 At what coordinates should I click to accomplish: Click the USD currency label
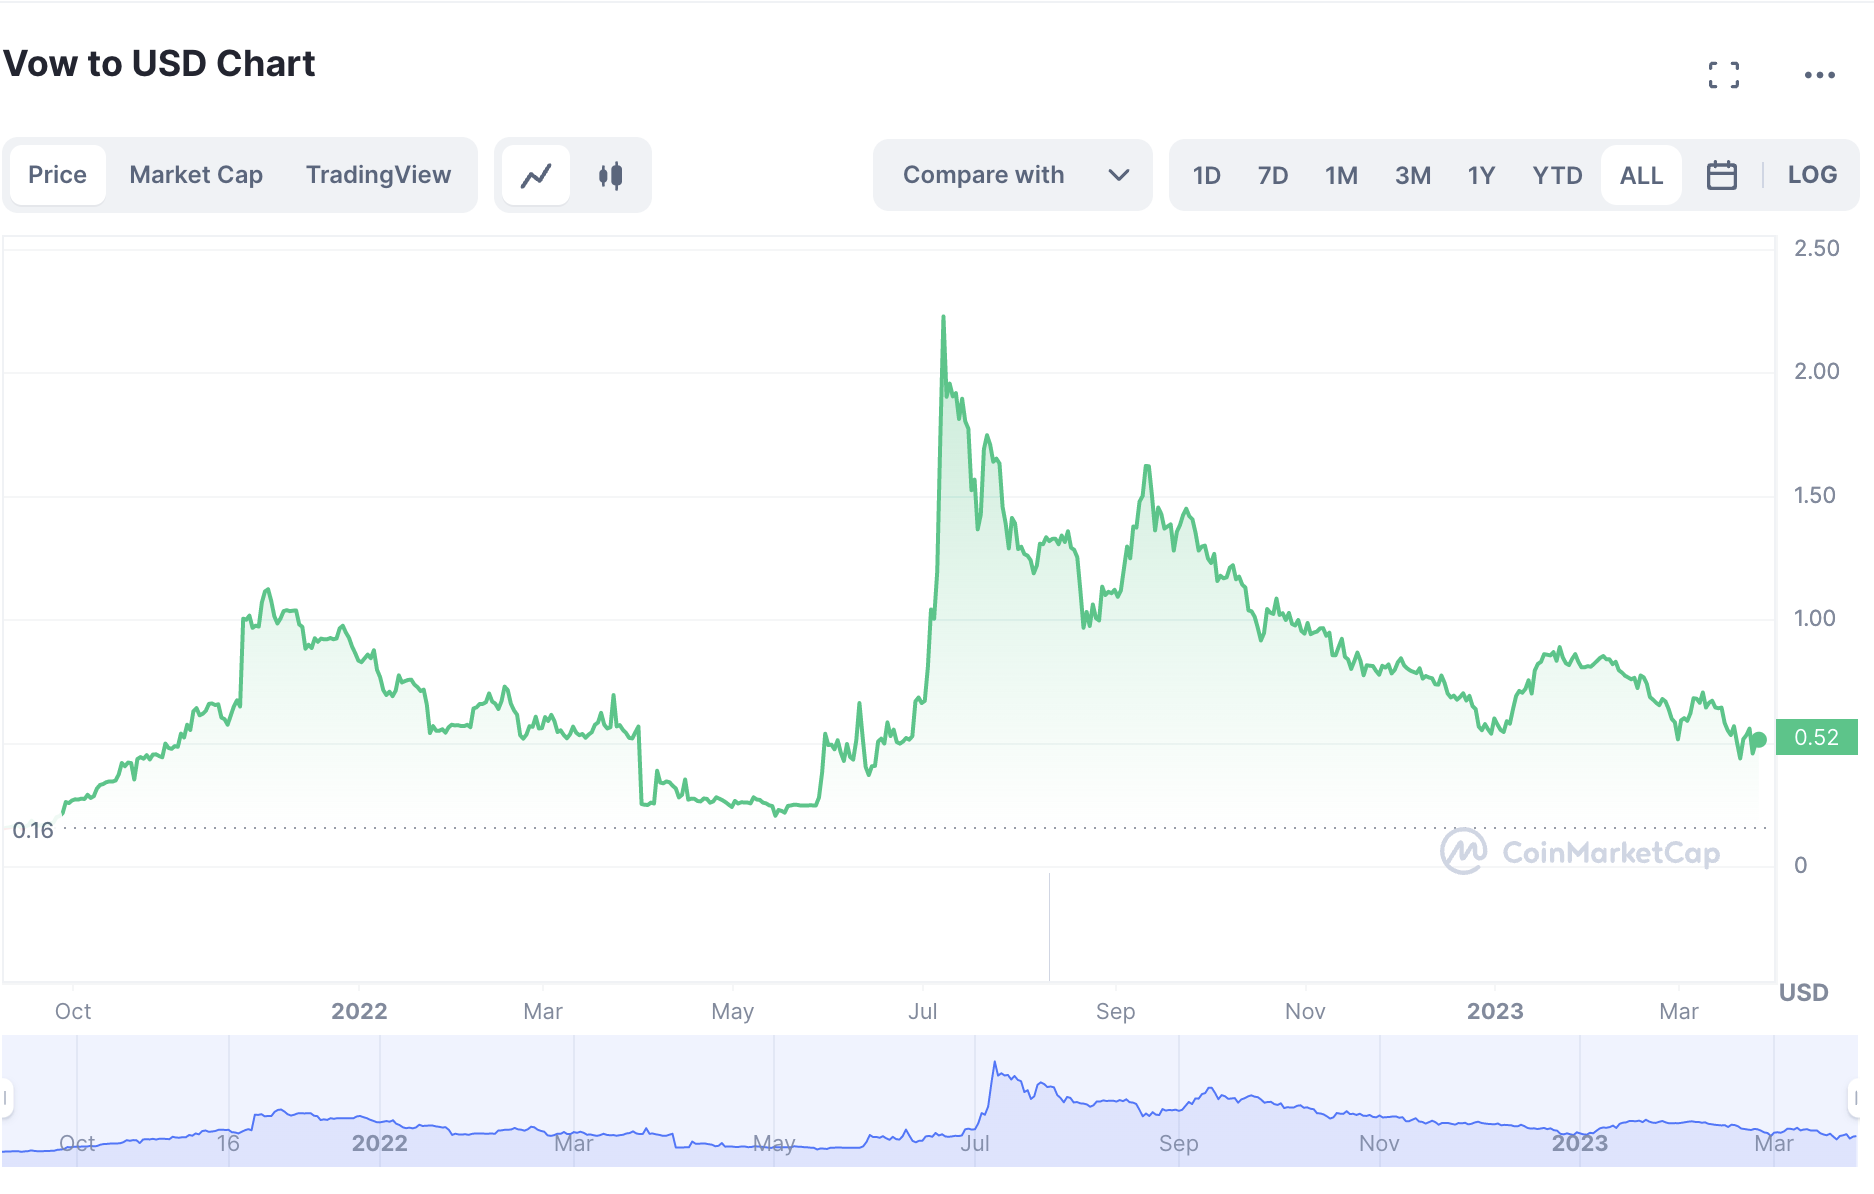[1803, 993]
